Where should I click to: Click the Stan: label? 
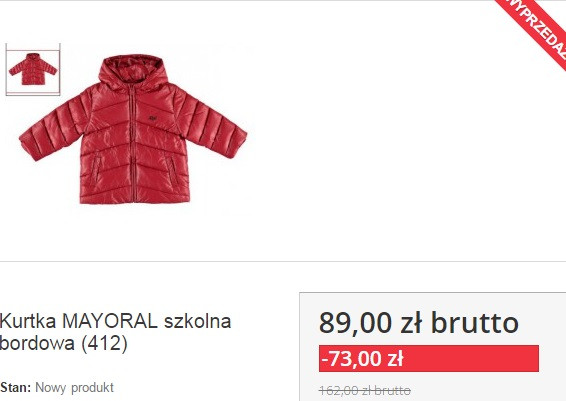pos(16,388)
